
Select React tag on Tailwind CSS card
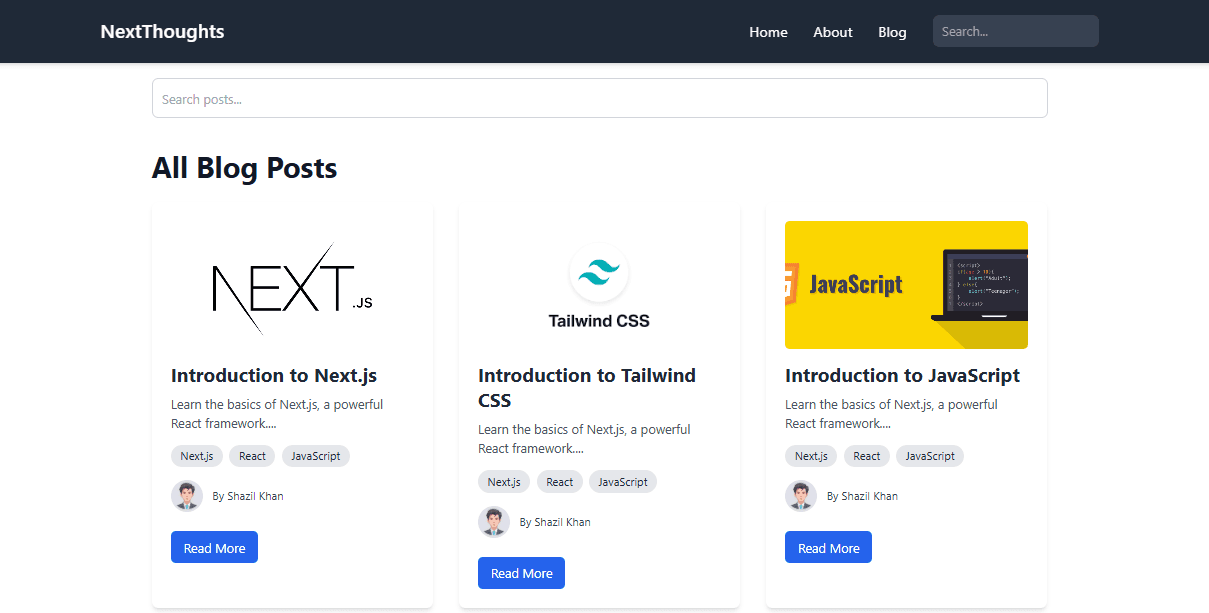click(559, 482)
